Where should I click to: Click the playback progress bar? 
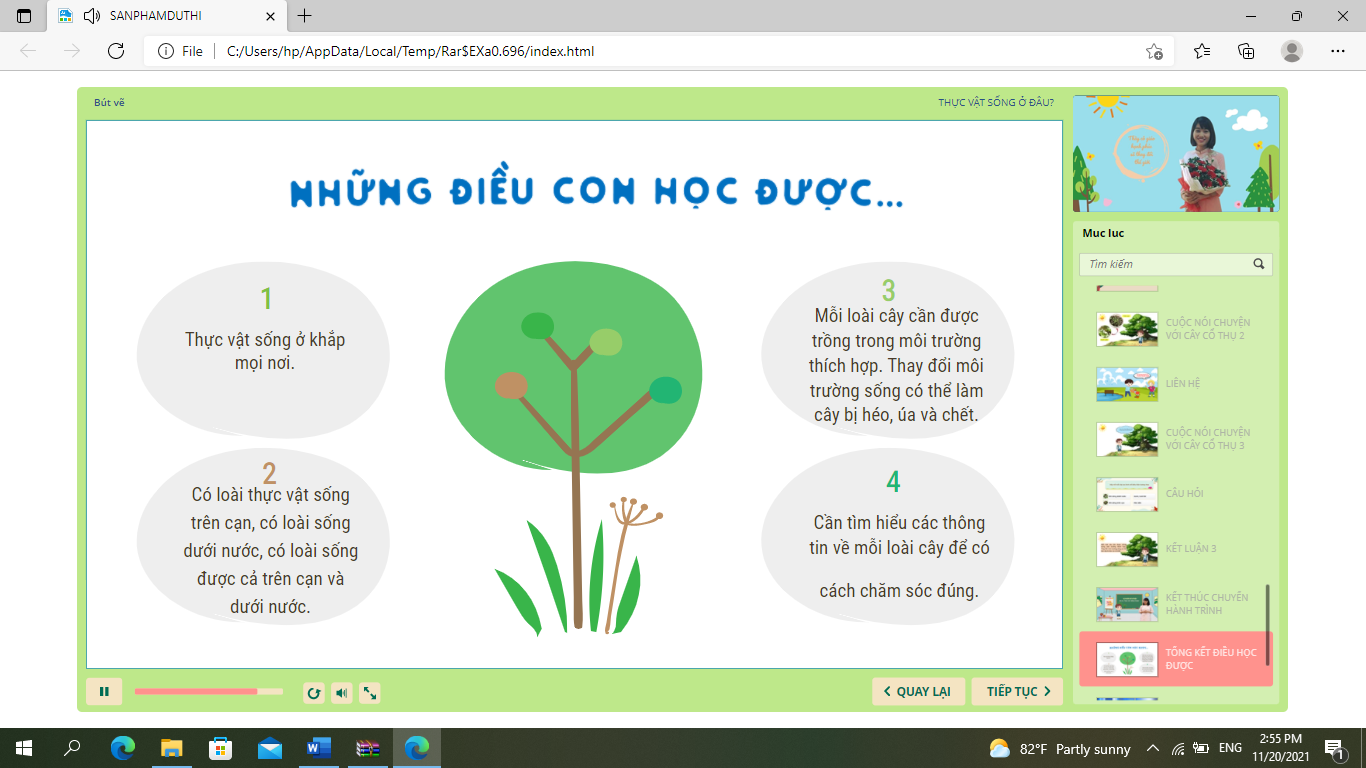208,692
